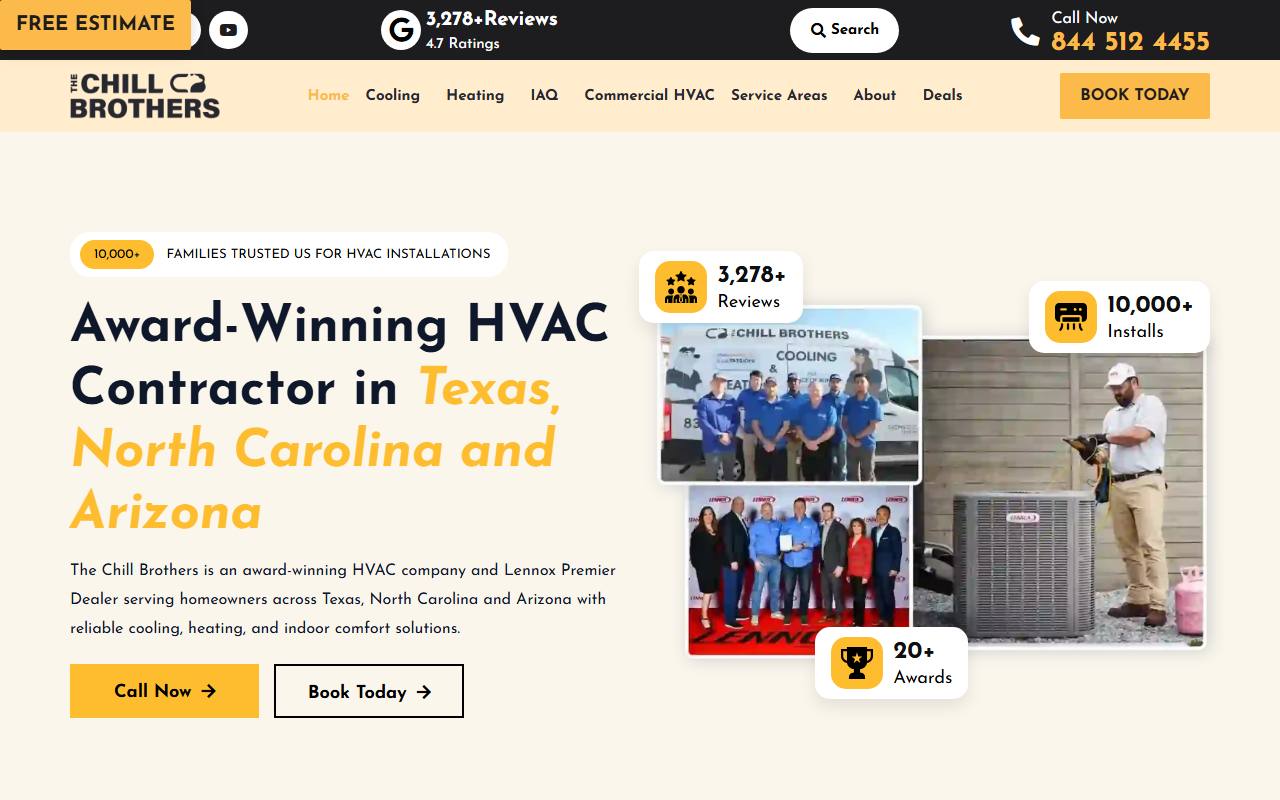The width and height of the screenshot is (1280, 800).
Task: Click the AC unit Installs icon
Action: click(x=1071, y=317)
